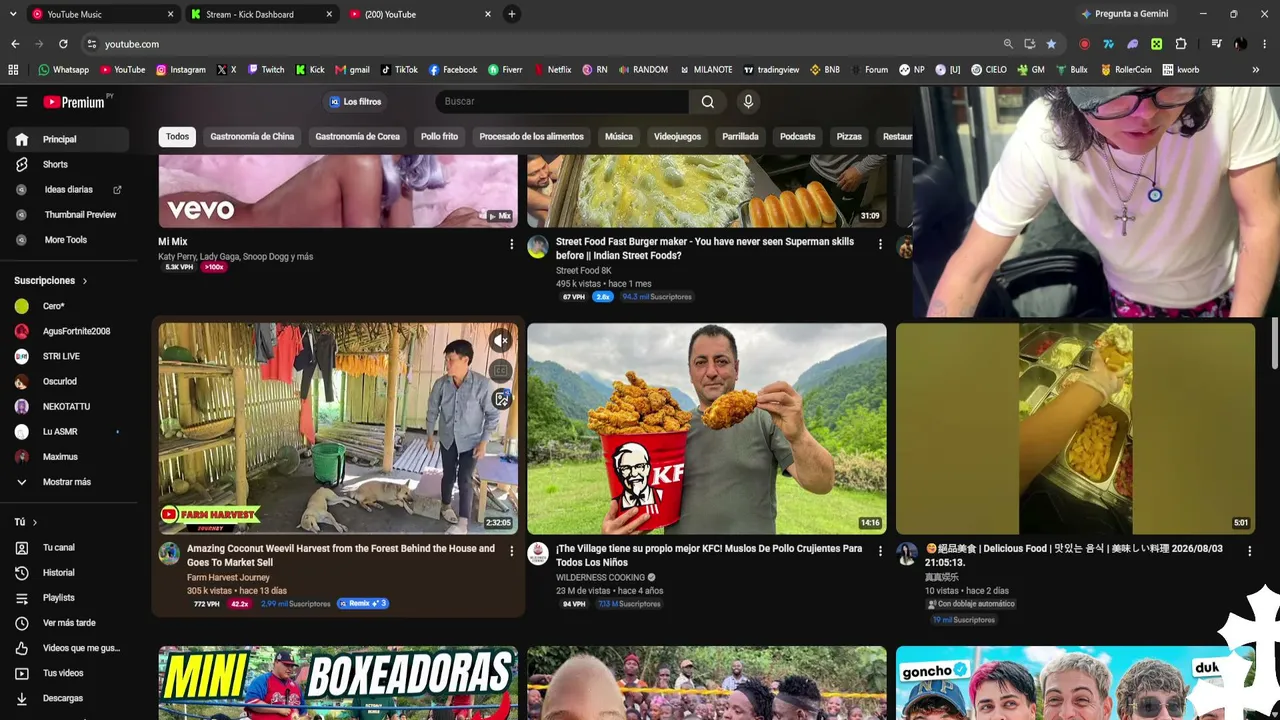Viewport: 1280px width, 720px height.
Task: Open options for the Delicious Food video
Action: coord(1249,551)
